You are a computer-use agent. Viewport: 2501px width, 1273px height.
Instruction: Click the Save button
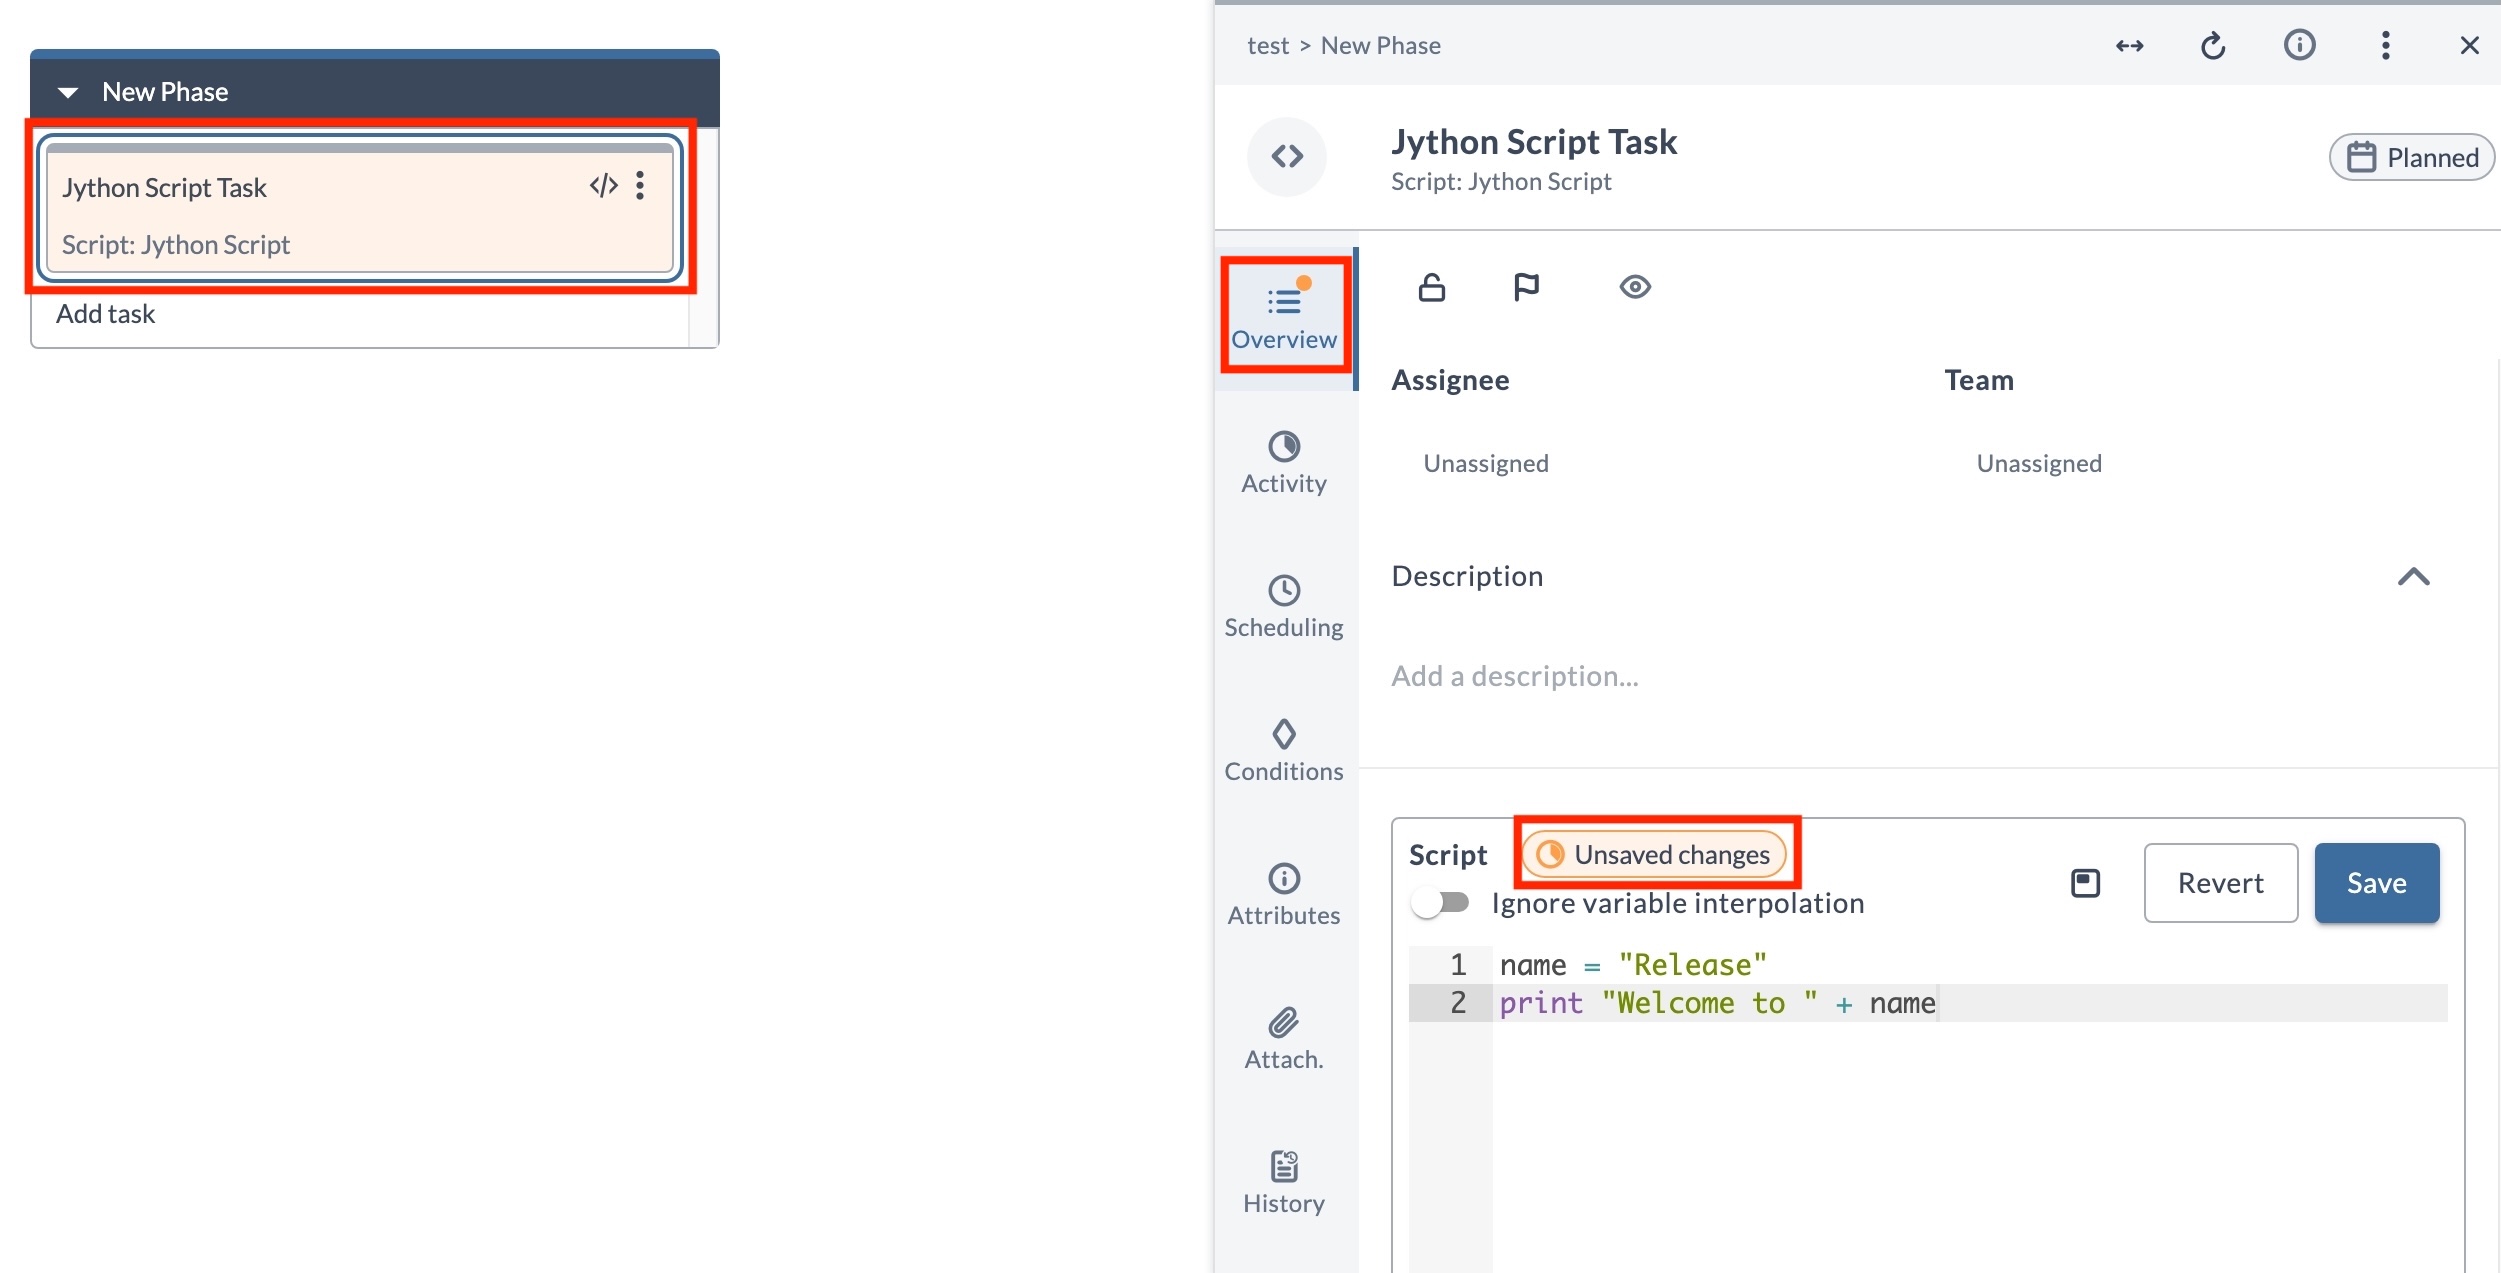(x=2376, y=883)
